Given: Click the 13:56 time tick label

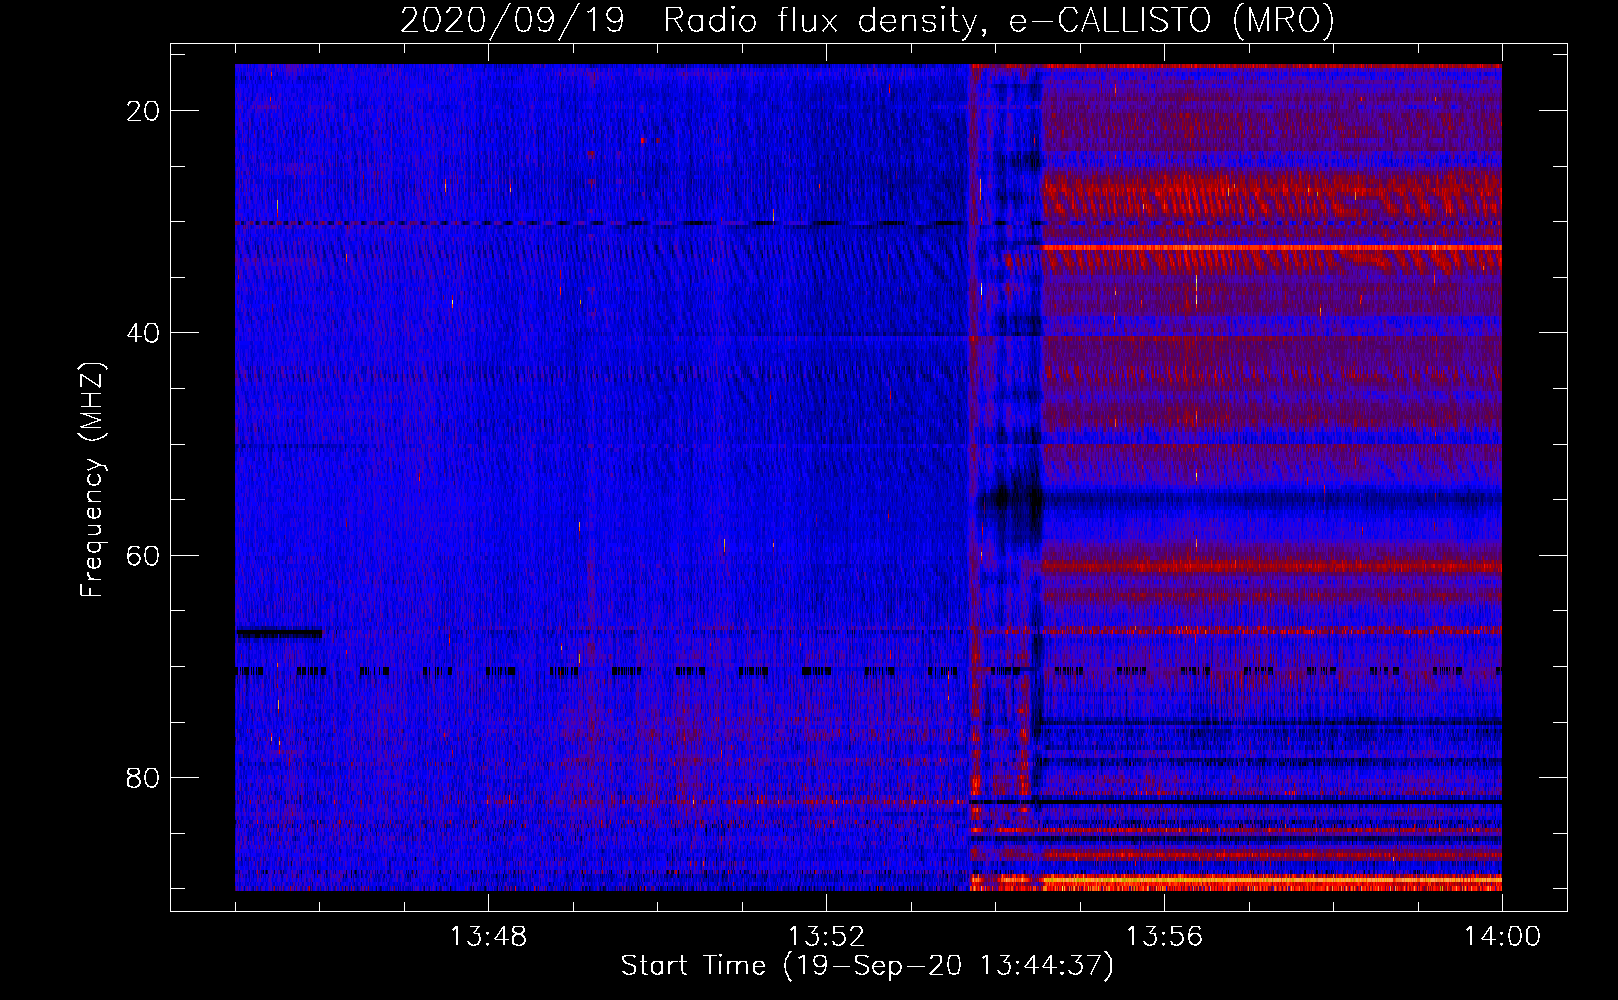Looking at the screenshot, I should click(1164, 937).
